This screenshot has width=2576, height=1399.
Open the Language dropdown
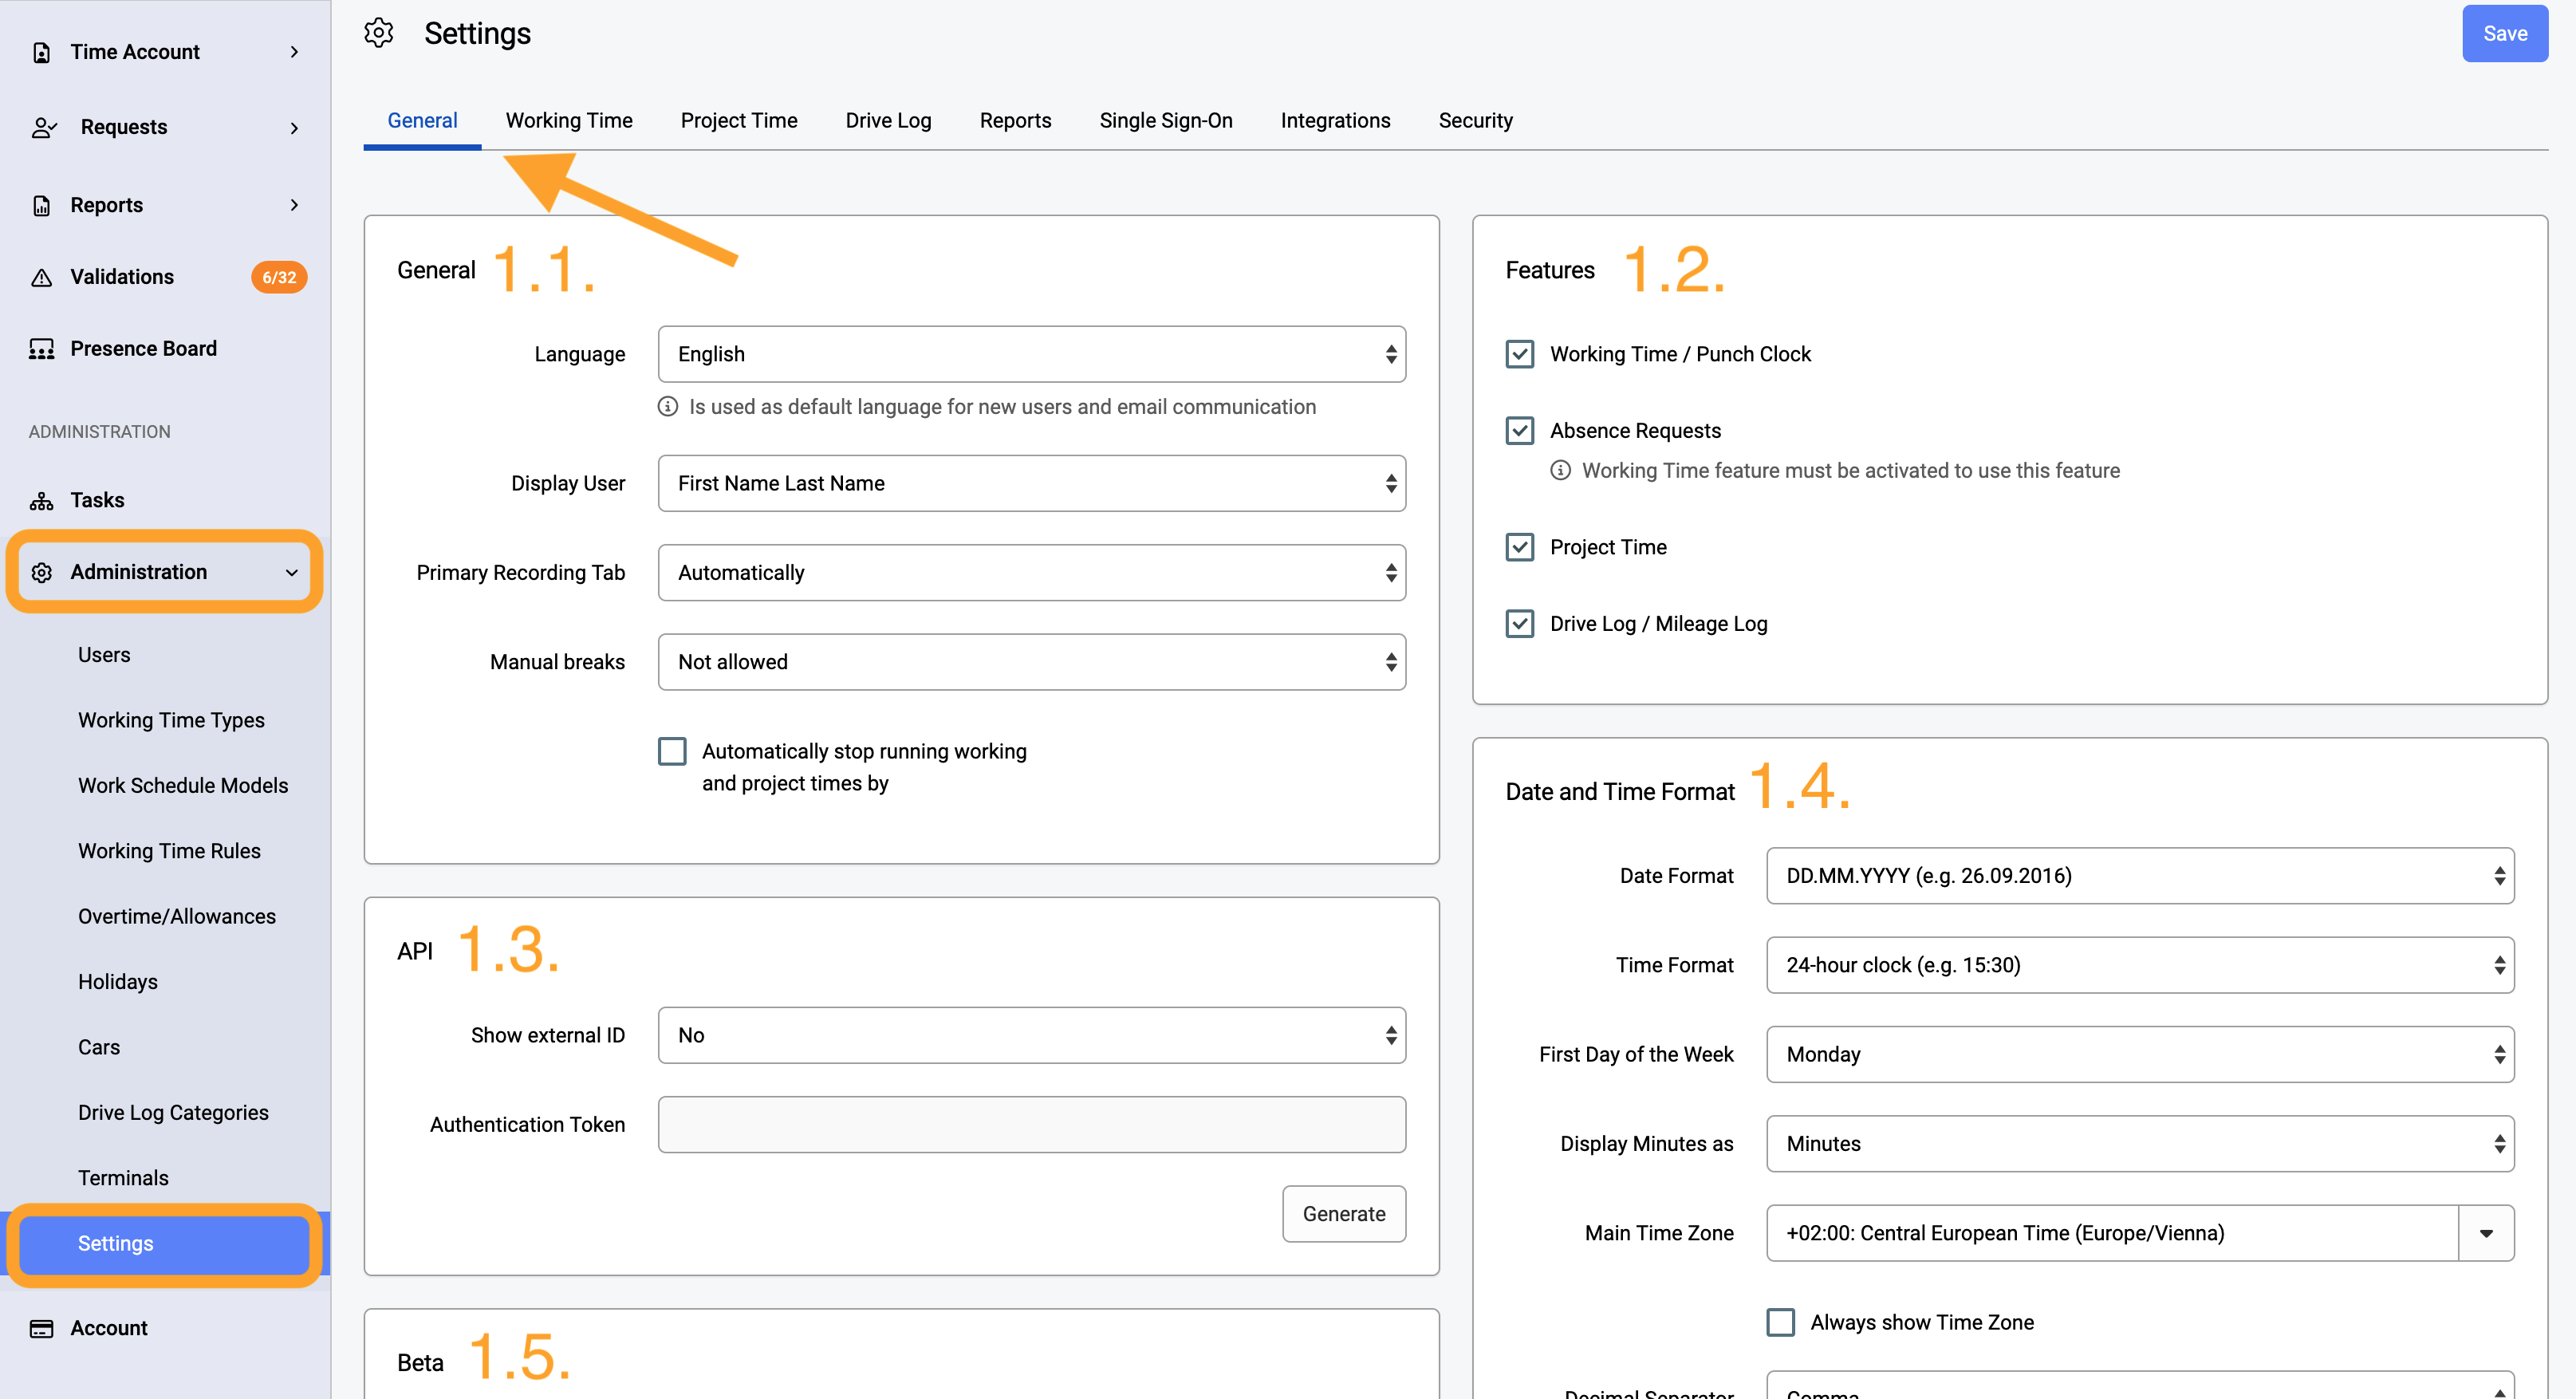(1032, 354)
